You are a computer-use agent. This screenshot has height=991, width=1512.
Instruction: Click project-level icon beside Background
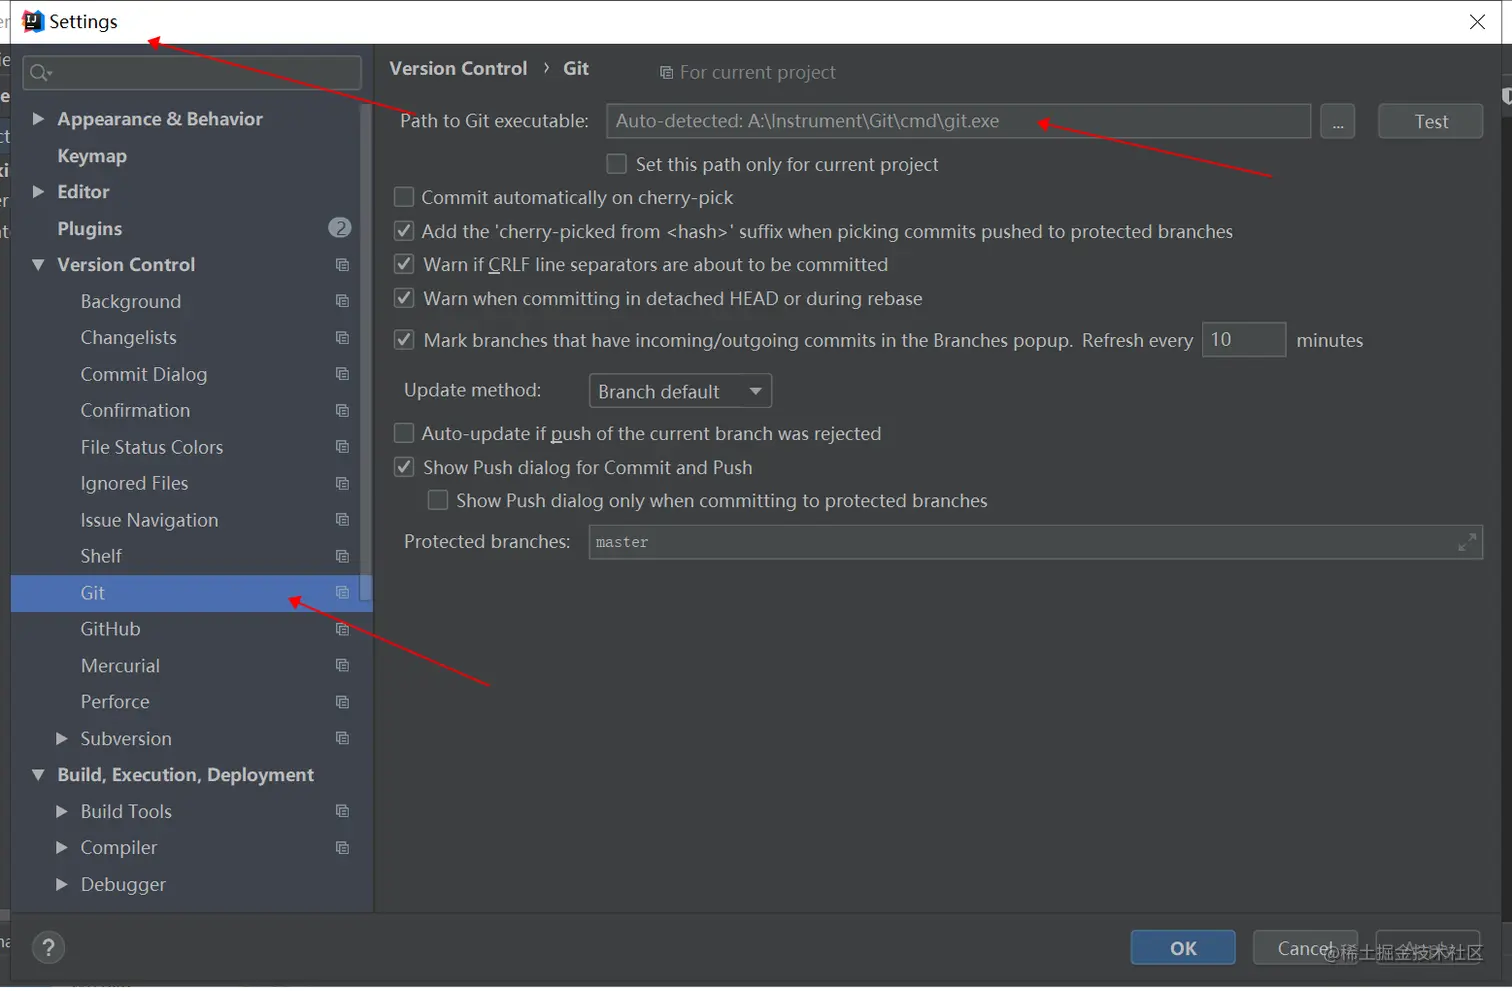point(342,301)
